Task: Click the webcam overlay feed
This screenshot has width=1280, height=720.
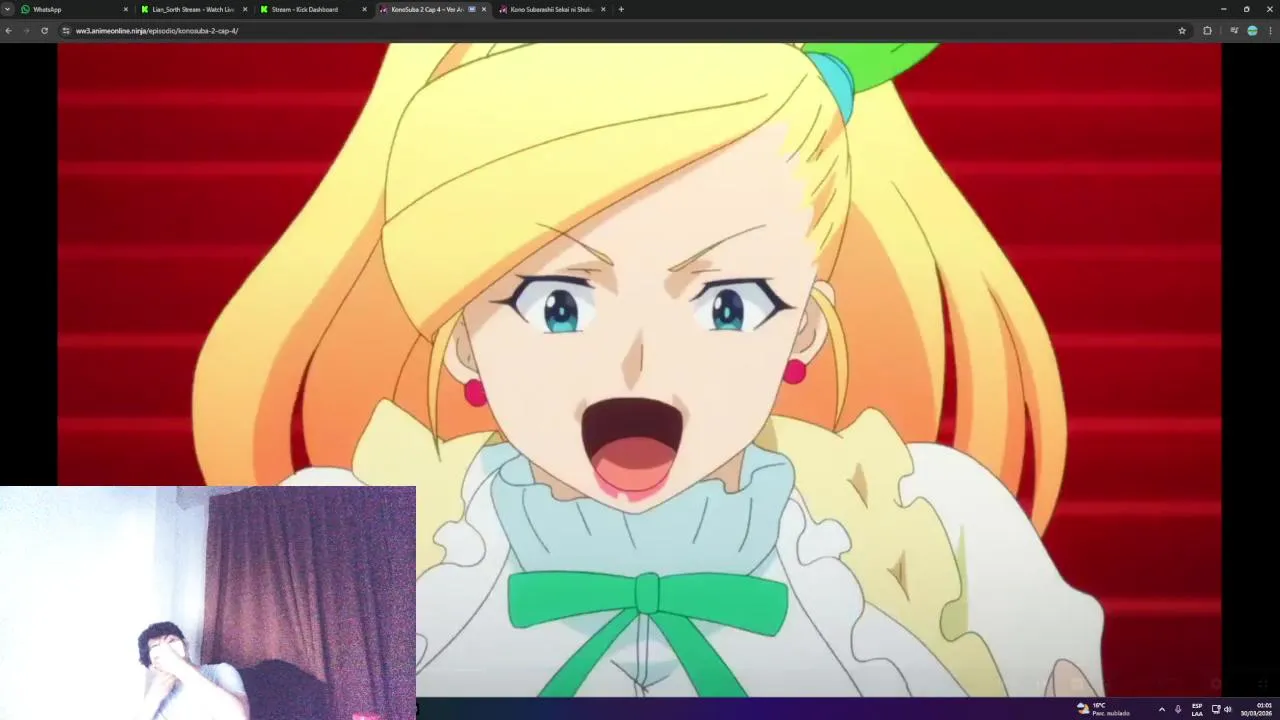Action: (x=207, y=602)
